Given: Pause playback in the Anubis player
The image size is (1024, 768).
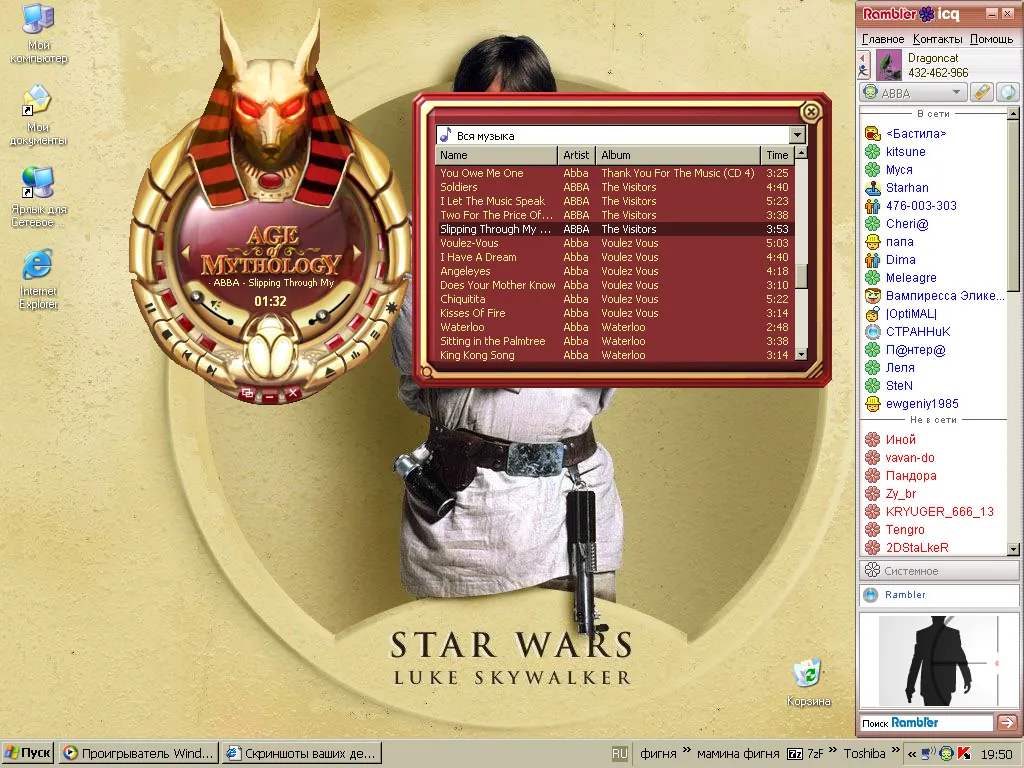Looking at the screenshot, I should pos(150,308).
